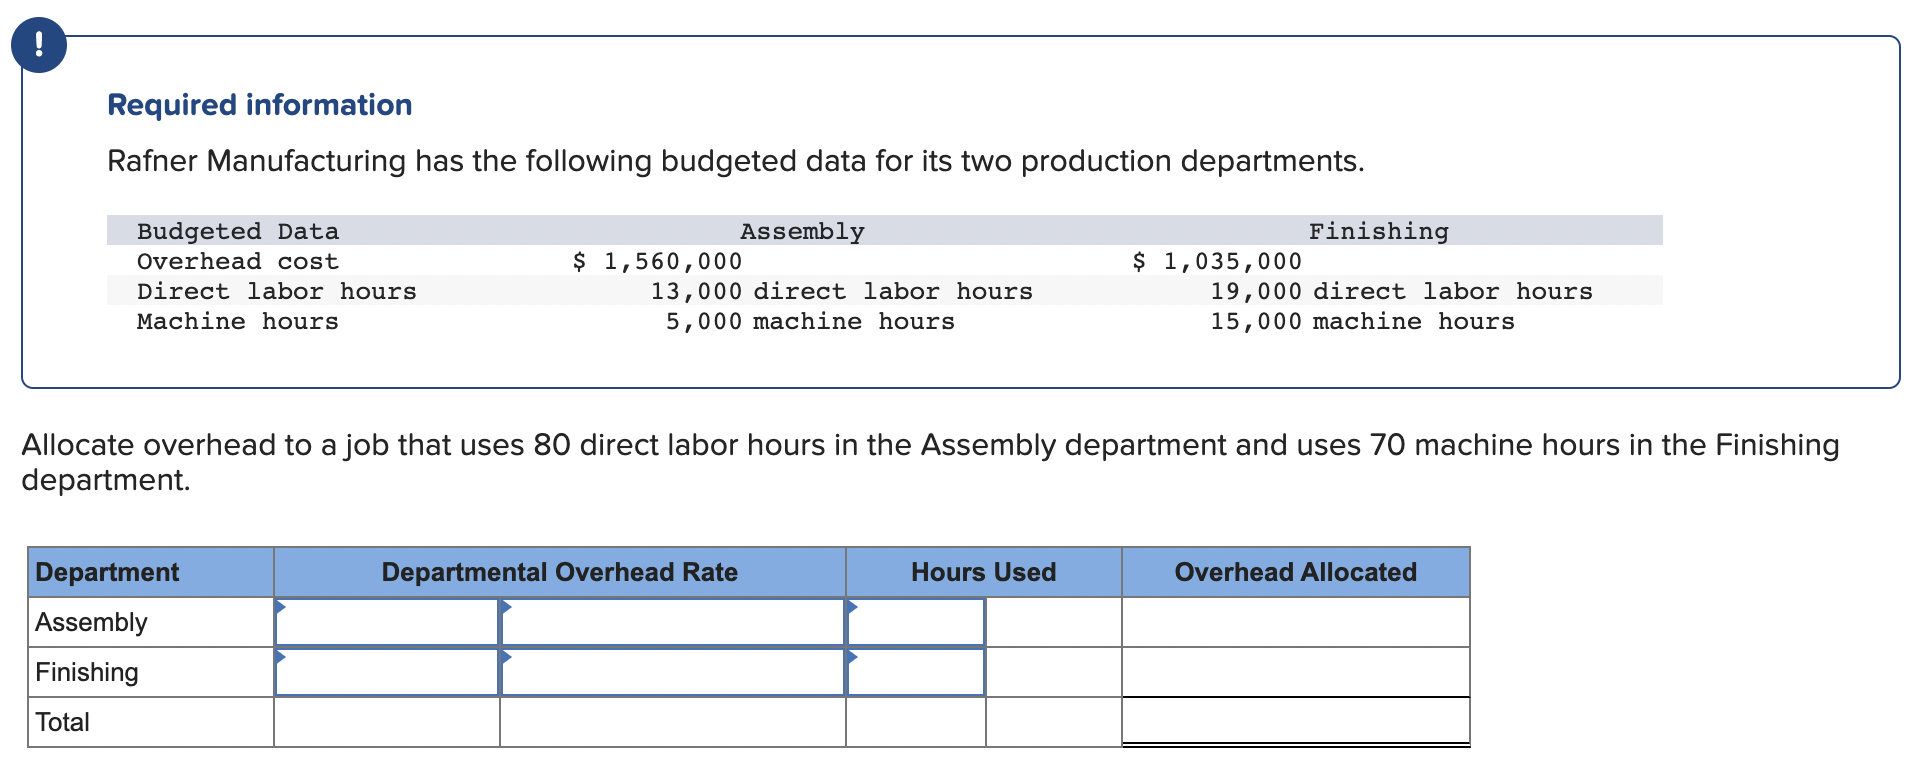Click the Departmental Overhead Rate header
1931x774 pixels.
[x=560, y=572]
